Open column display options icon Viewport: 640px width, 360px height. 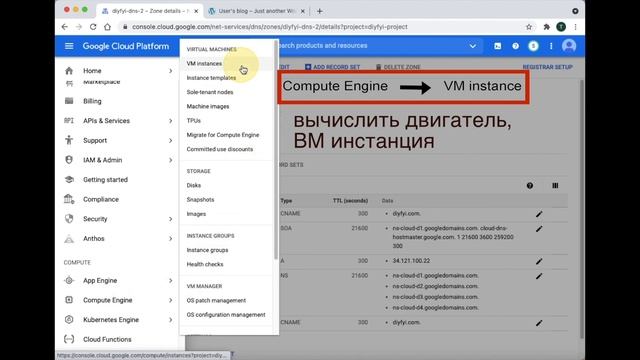click(555, 186)
